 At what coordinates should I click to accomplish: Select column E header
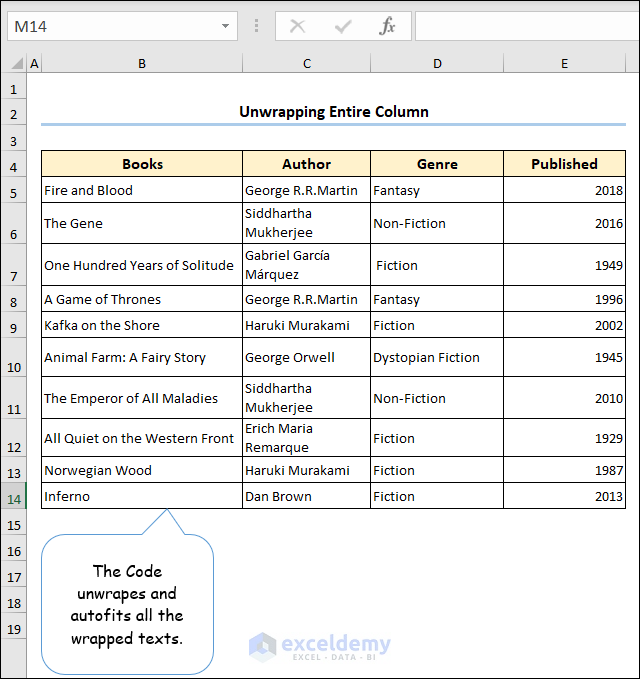565,64
